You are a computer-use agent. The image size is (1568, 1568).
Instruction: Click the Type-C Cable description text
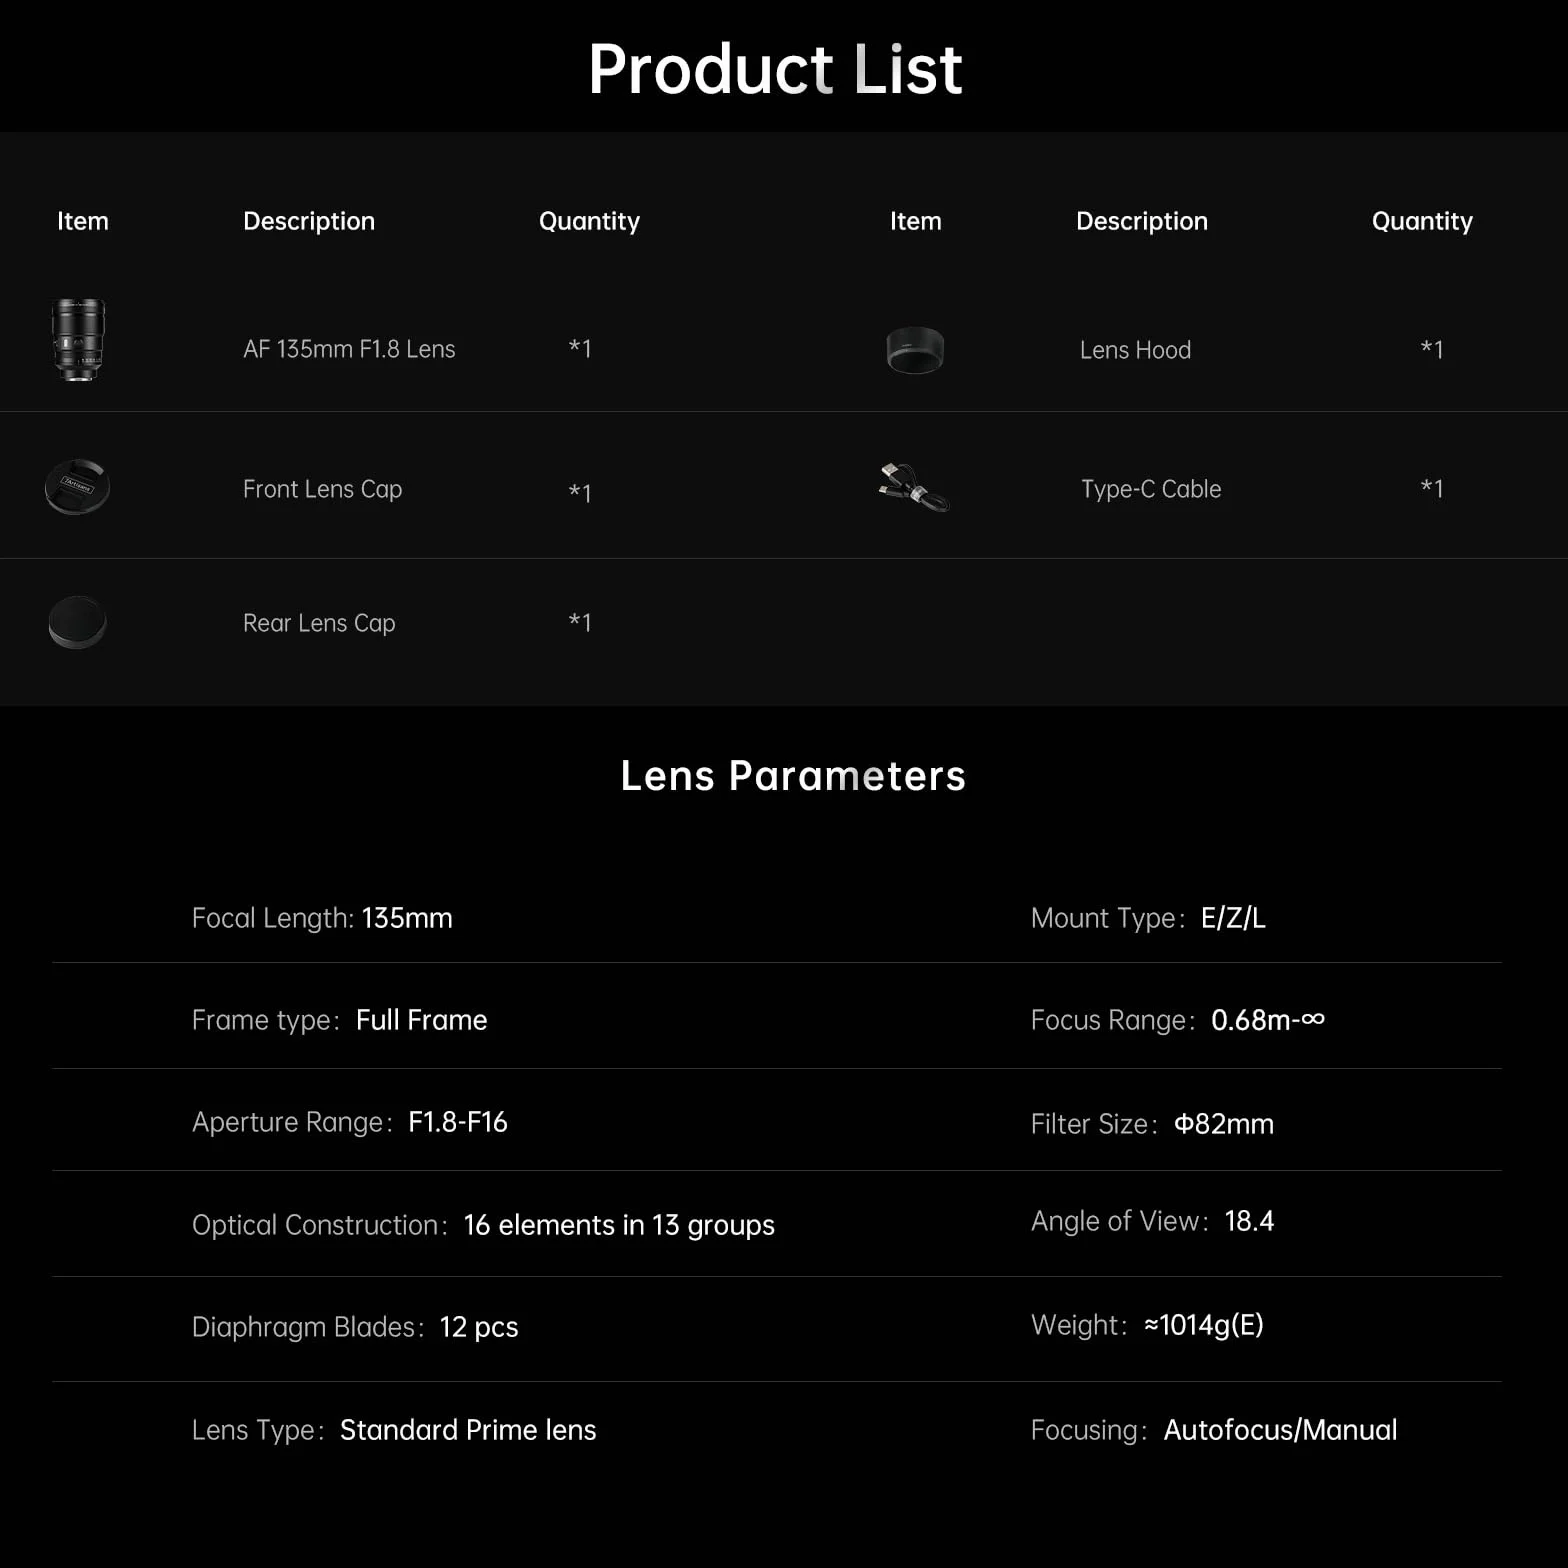tap(1151, 489)
